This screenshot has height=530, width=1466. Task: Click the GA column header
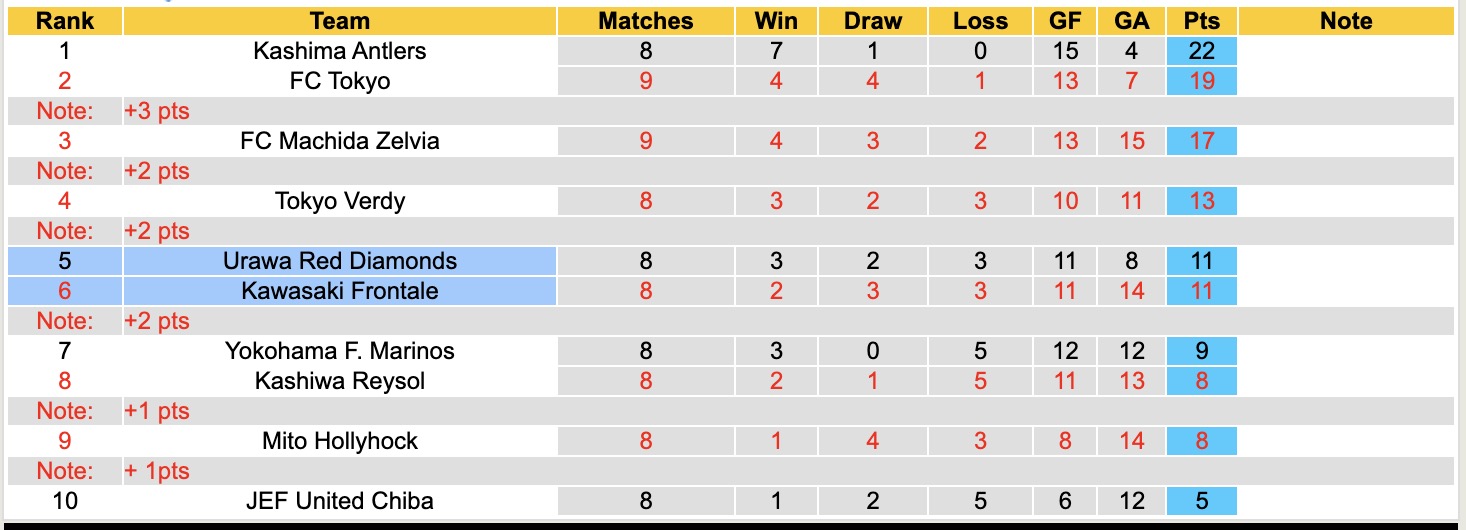[x=1131, y=21]
